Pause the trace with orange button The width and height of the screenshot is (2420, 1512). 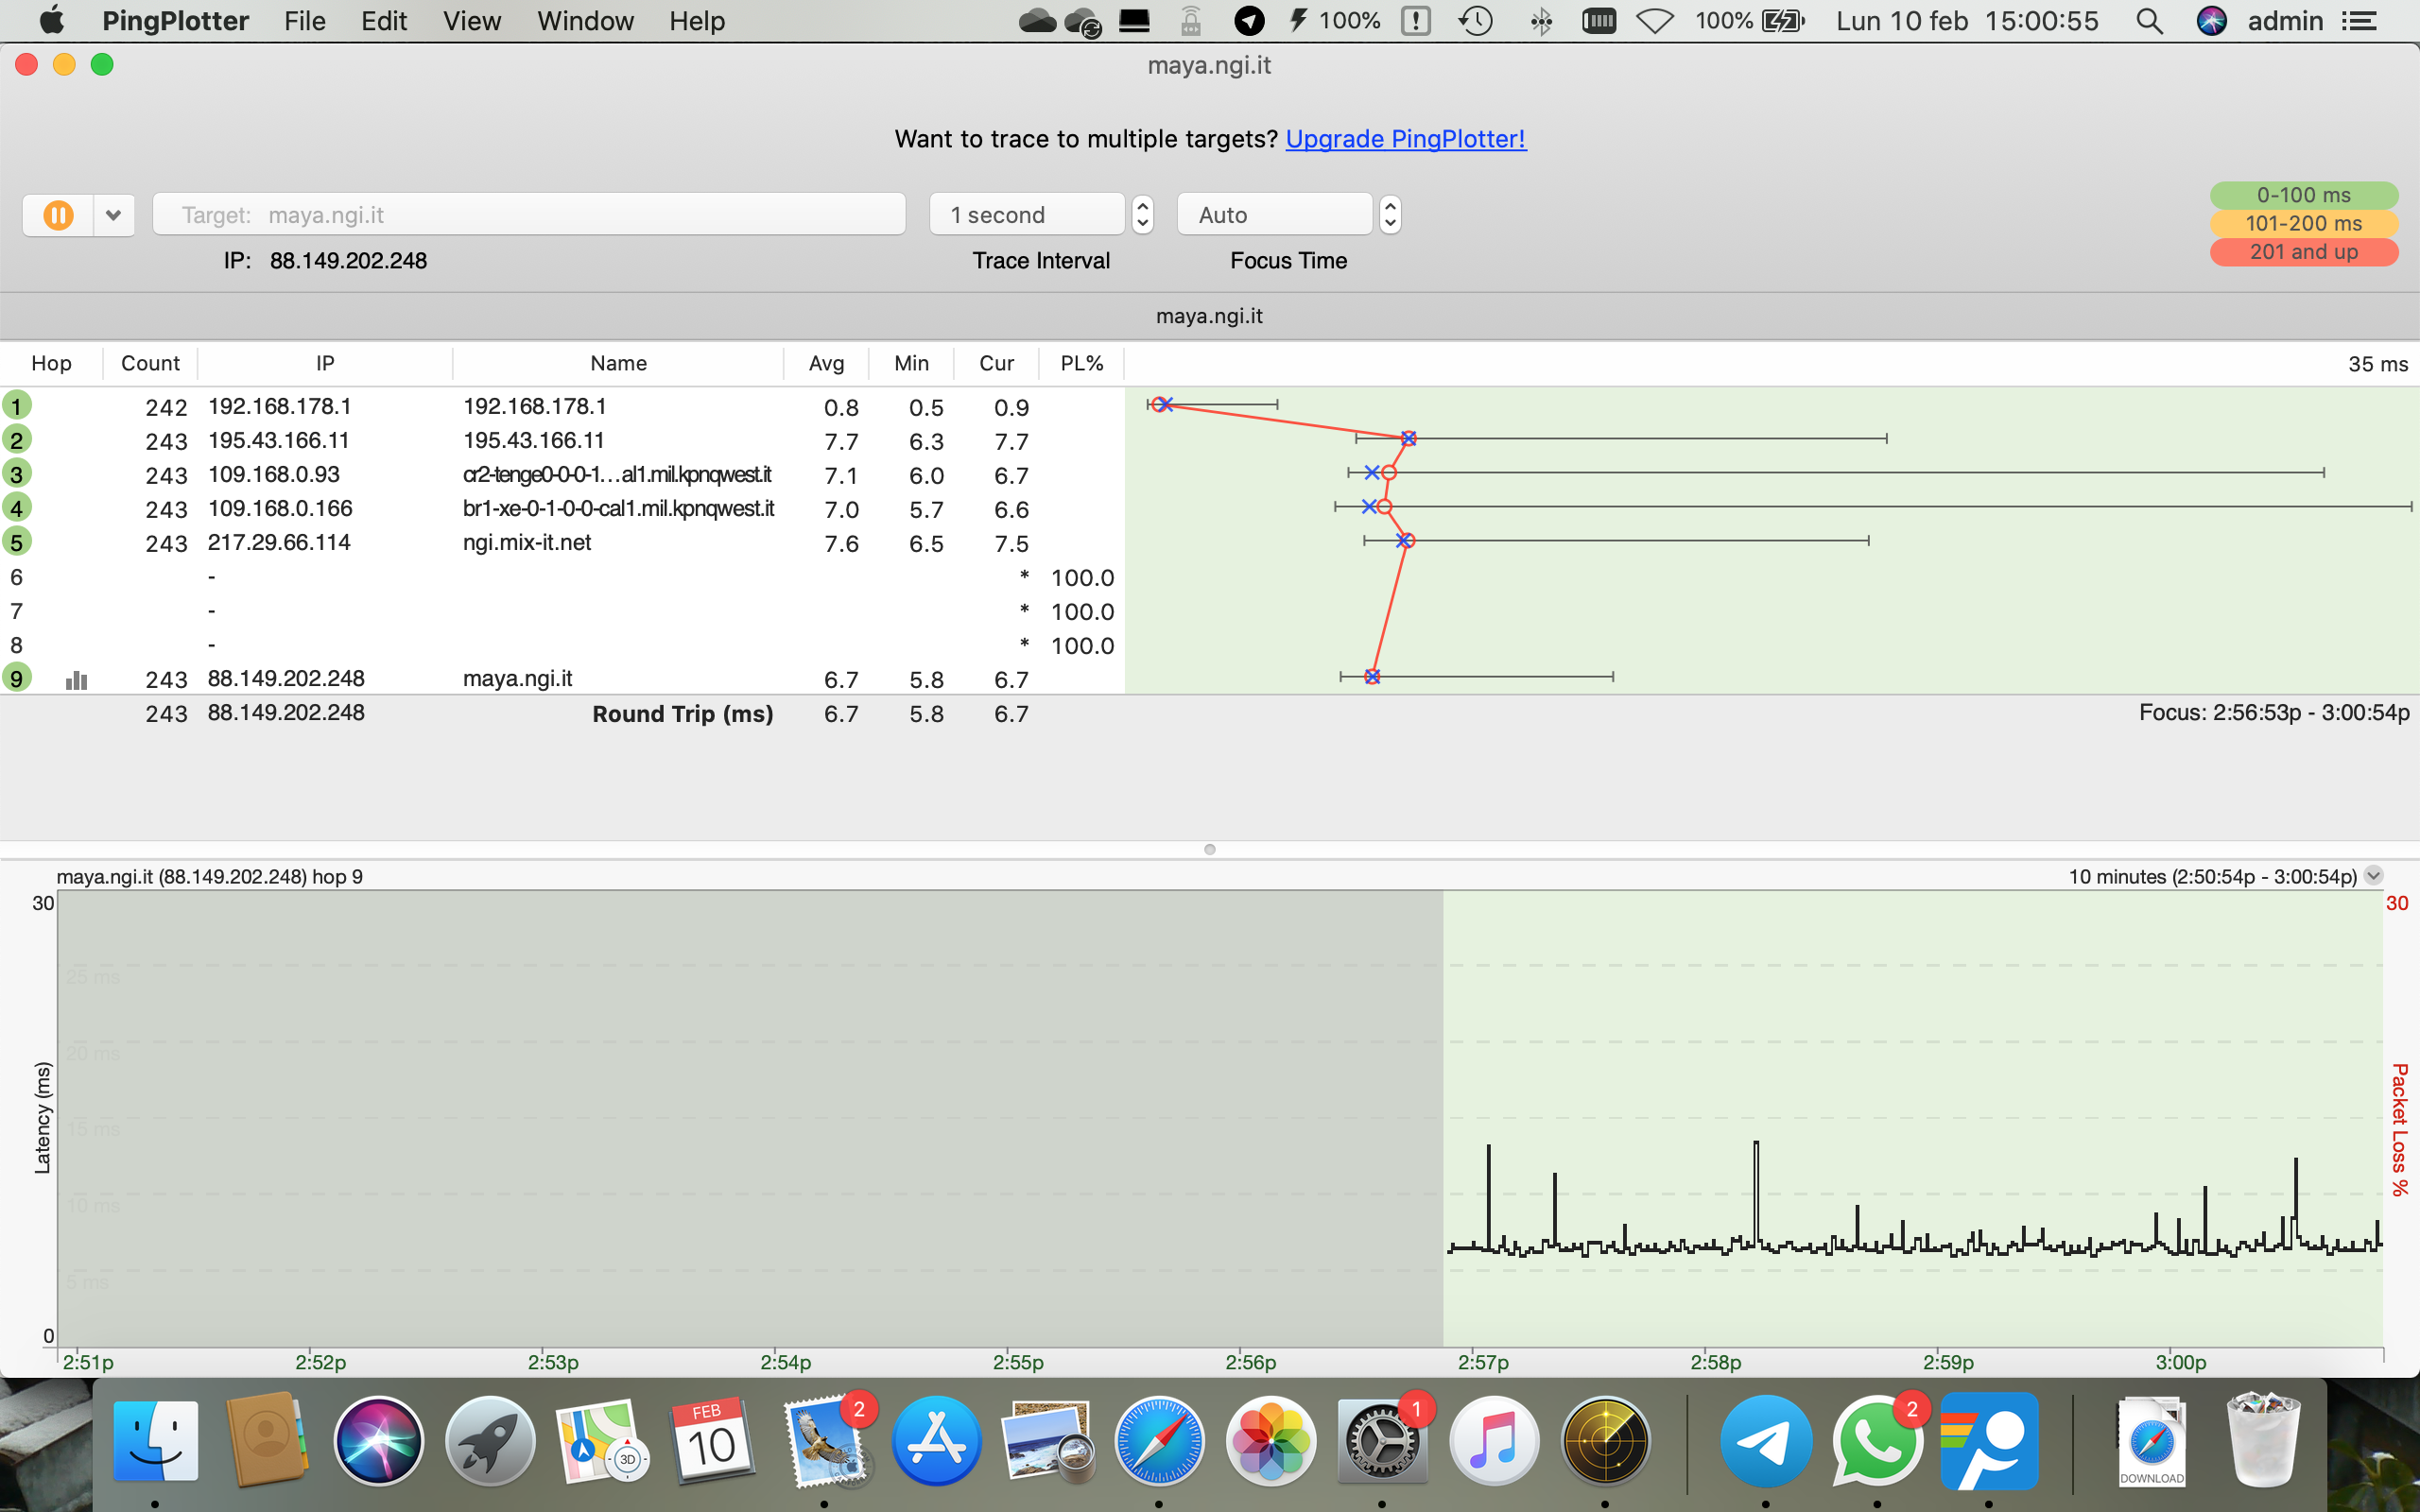pyautogui.click(x=58, y=215)
